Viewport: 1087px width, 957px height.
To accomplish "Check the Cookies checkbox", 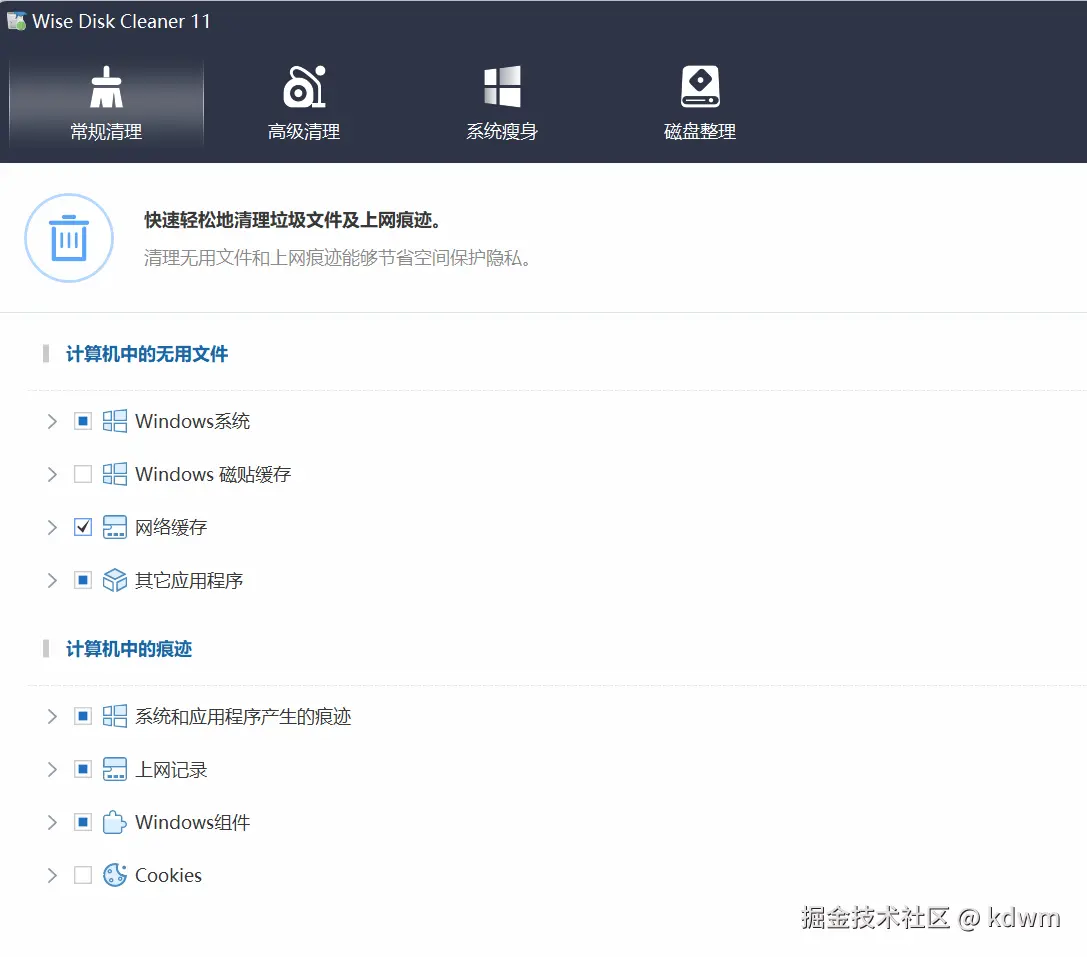I will tap(83, 875).
